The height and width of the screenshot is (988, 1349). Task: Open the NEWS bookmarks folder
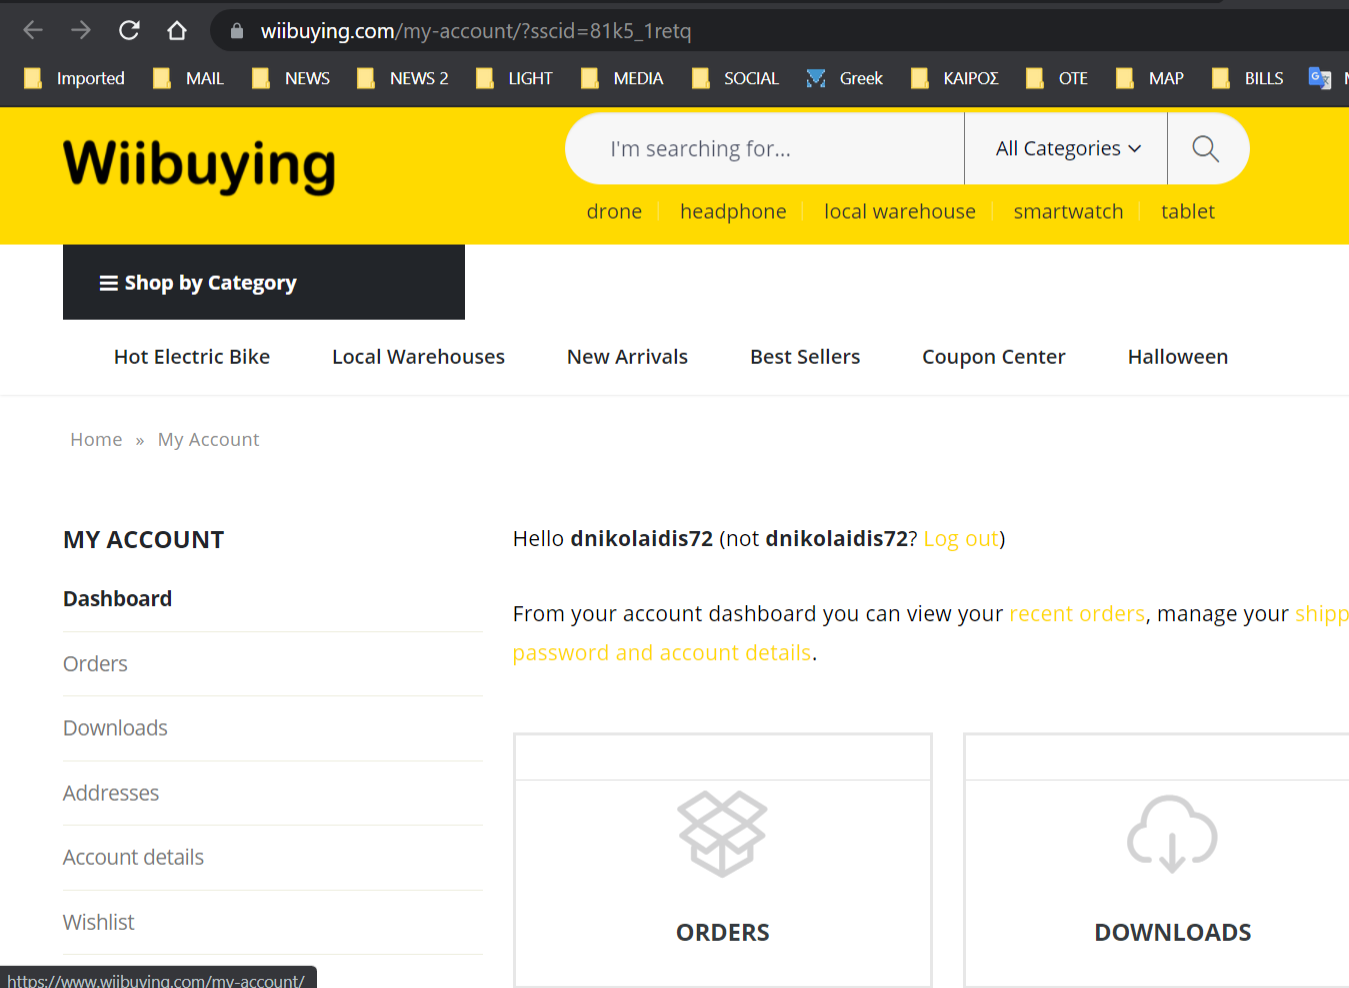point(291,78)
